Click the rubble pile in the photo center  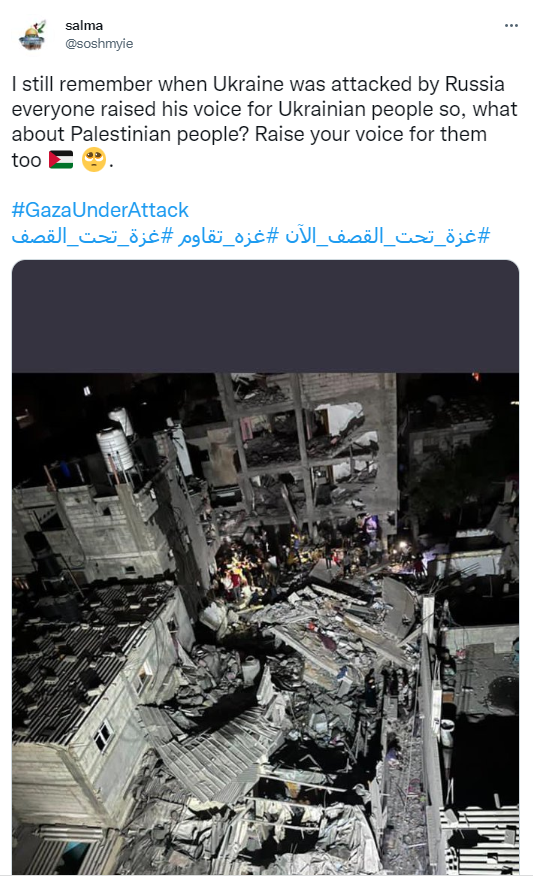point(313,642)
